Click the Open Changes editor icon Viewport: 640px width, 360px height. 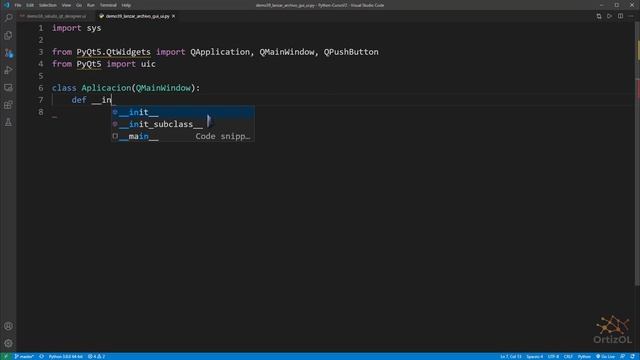[599, 16]
